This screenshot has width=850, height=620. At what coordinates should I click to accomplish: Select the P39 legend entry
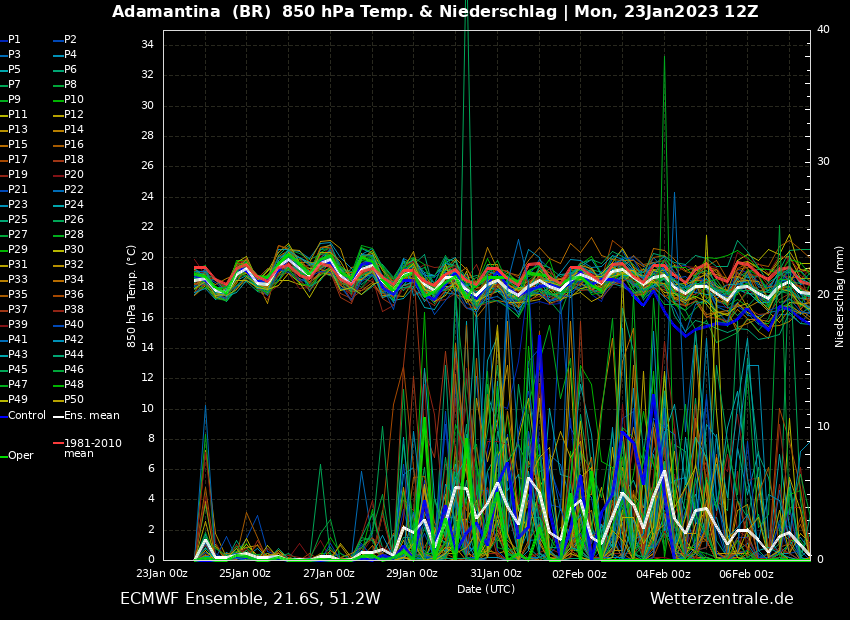coord(18,325)
